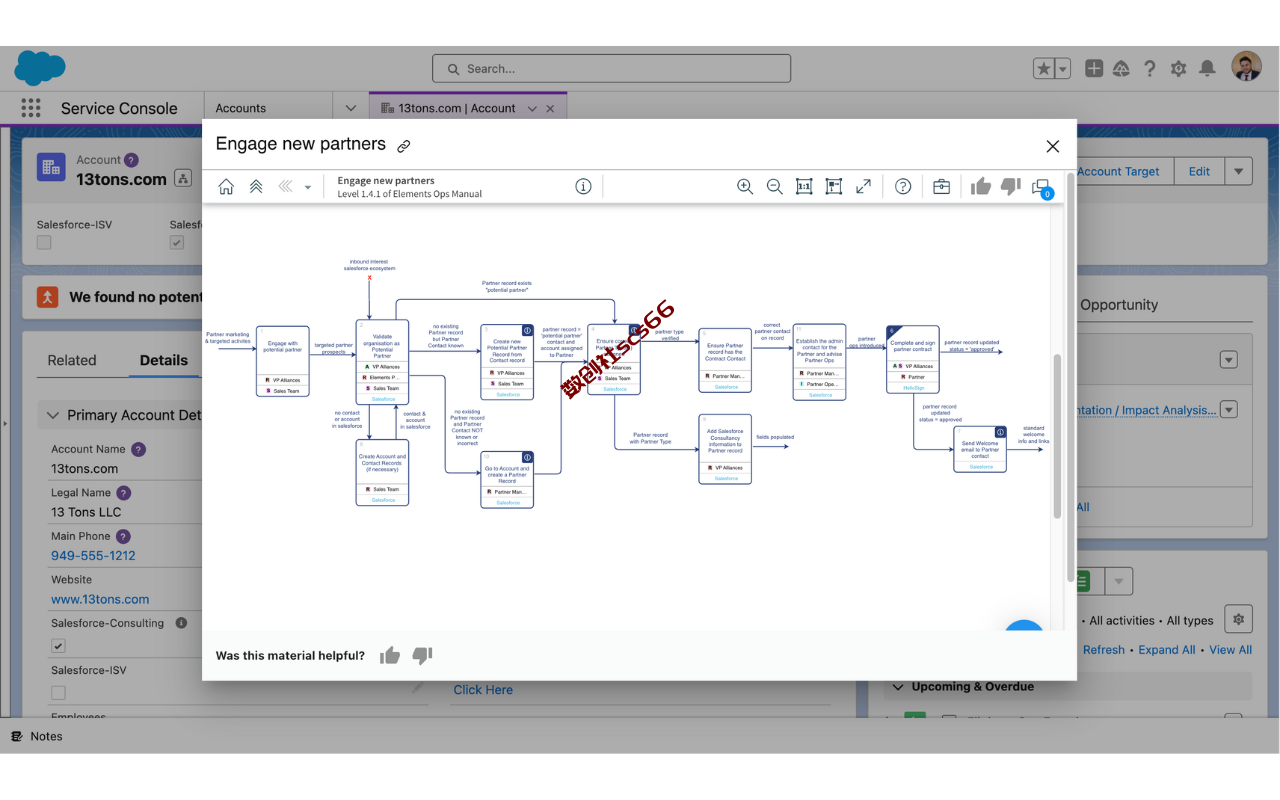
Task: Call main phone 949-555-1212 link
Action: click(x=93, y=556)
